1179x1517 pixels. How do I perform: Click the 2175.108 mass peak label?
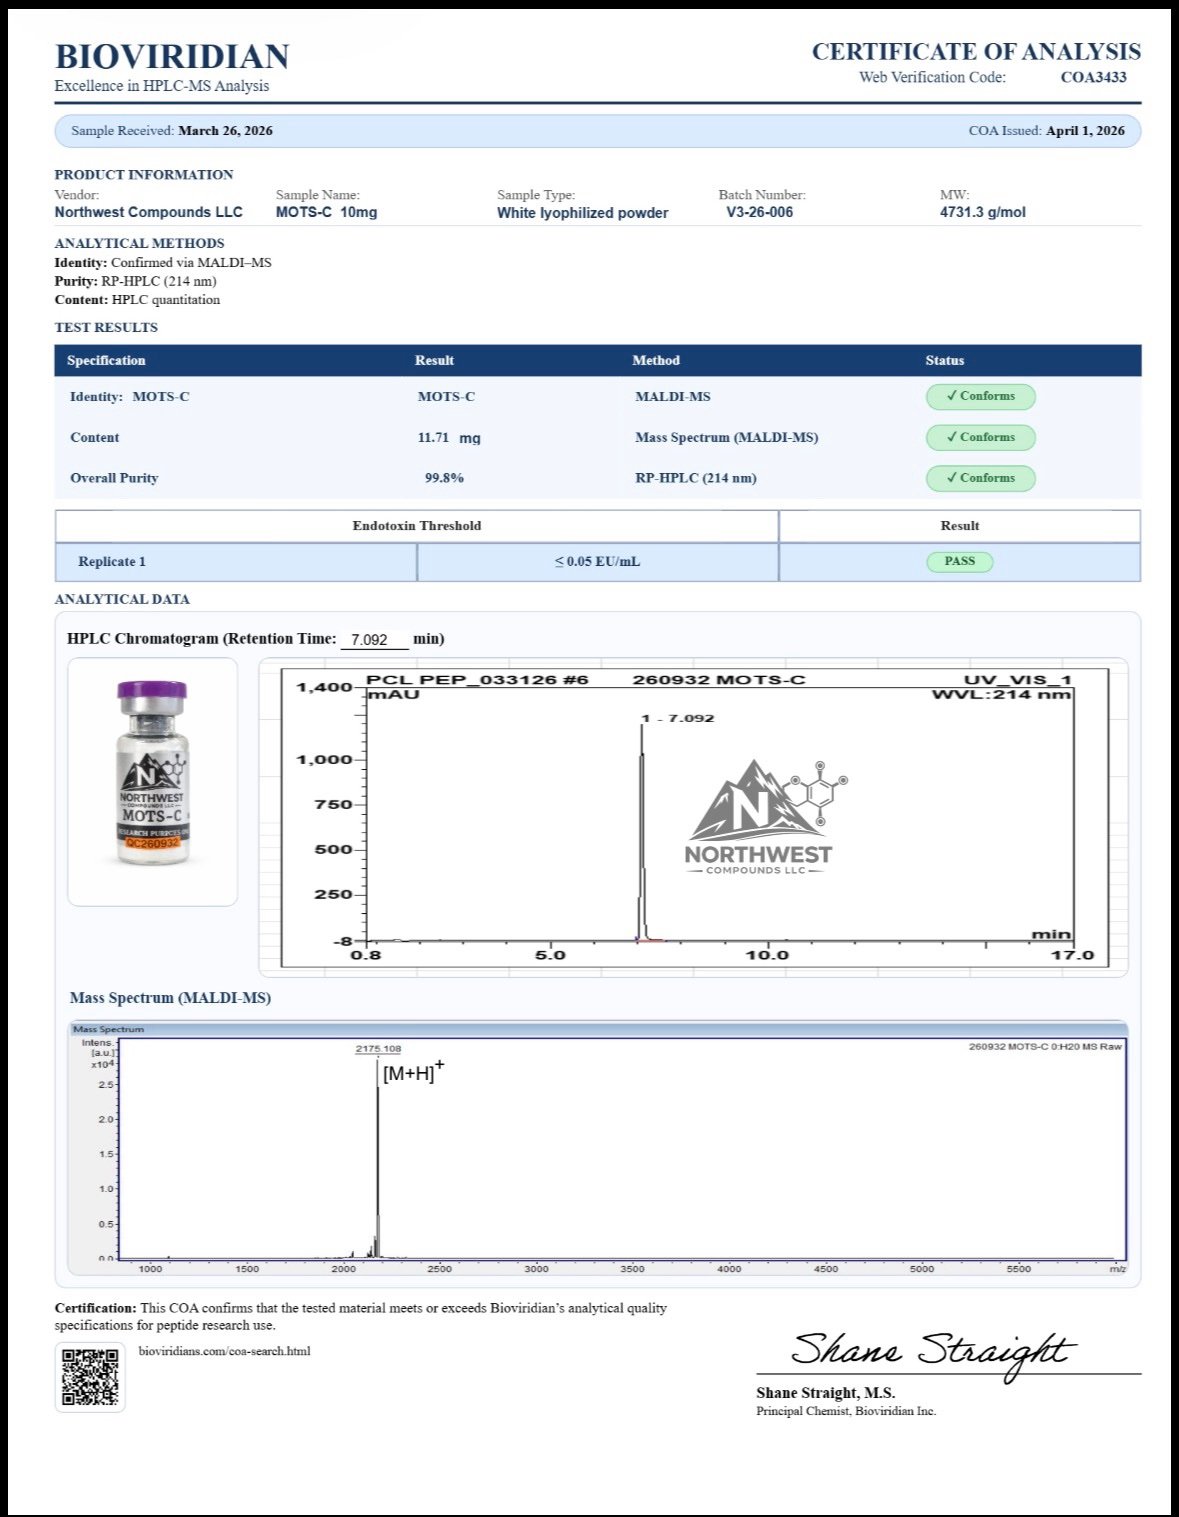[378, 1049]
